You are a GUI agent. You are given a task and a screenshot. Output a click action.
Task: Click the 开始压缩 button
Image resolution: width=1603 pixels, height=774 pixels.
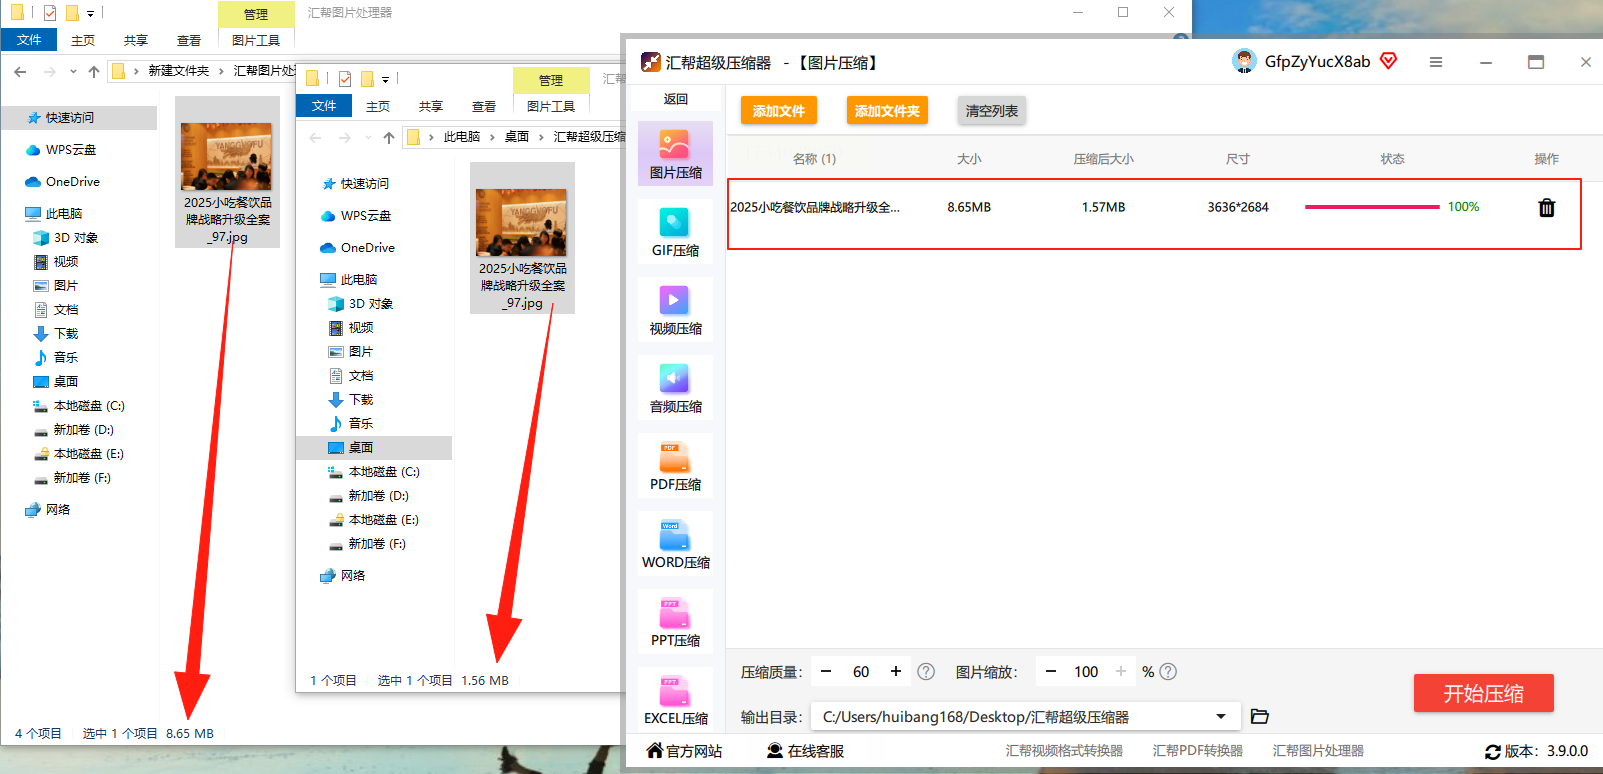coord(1483,693)
